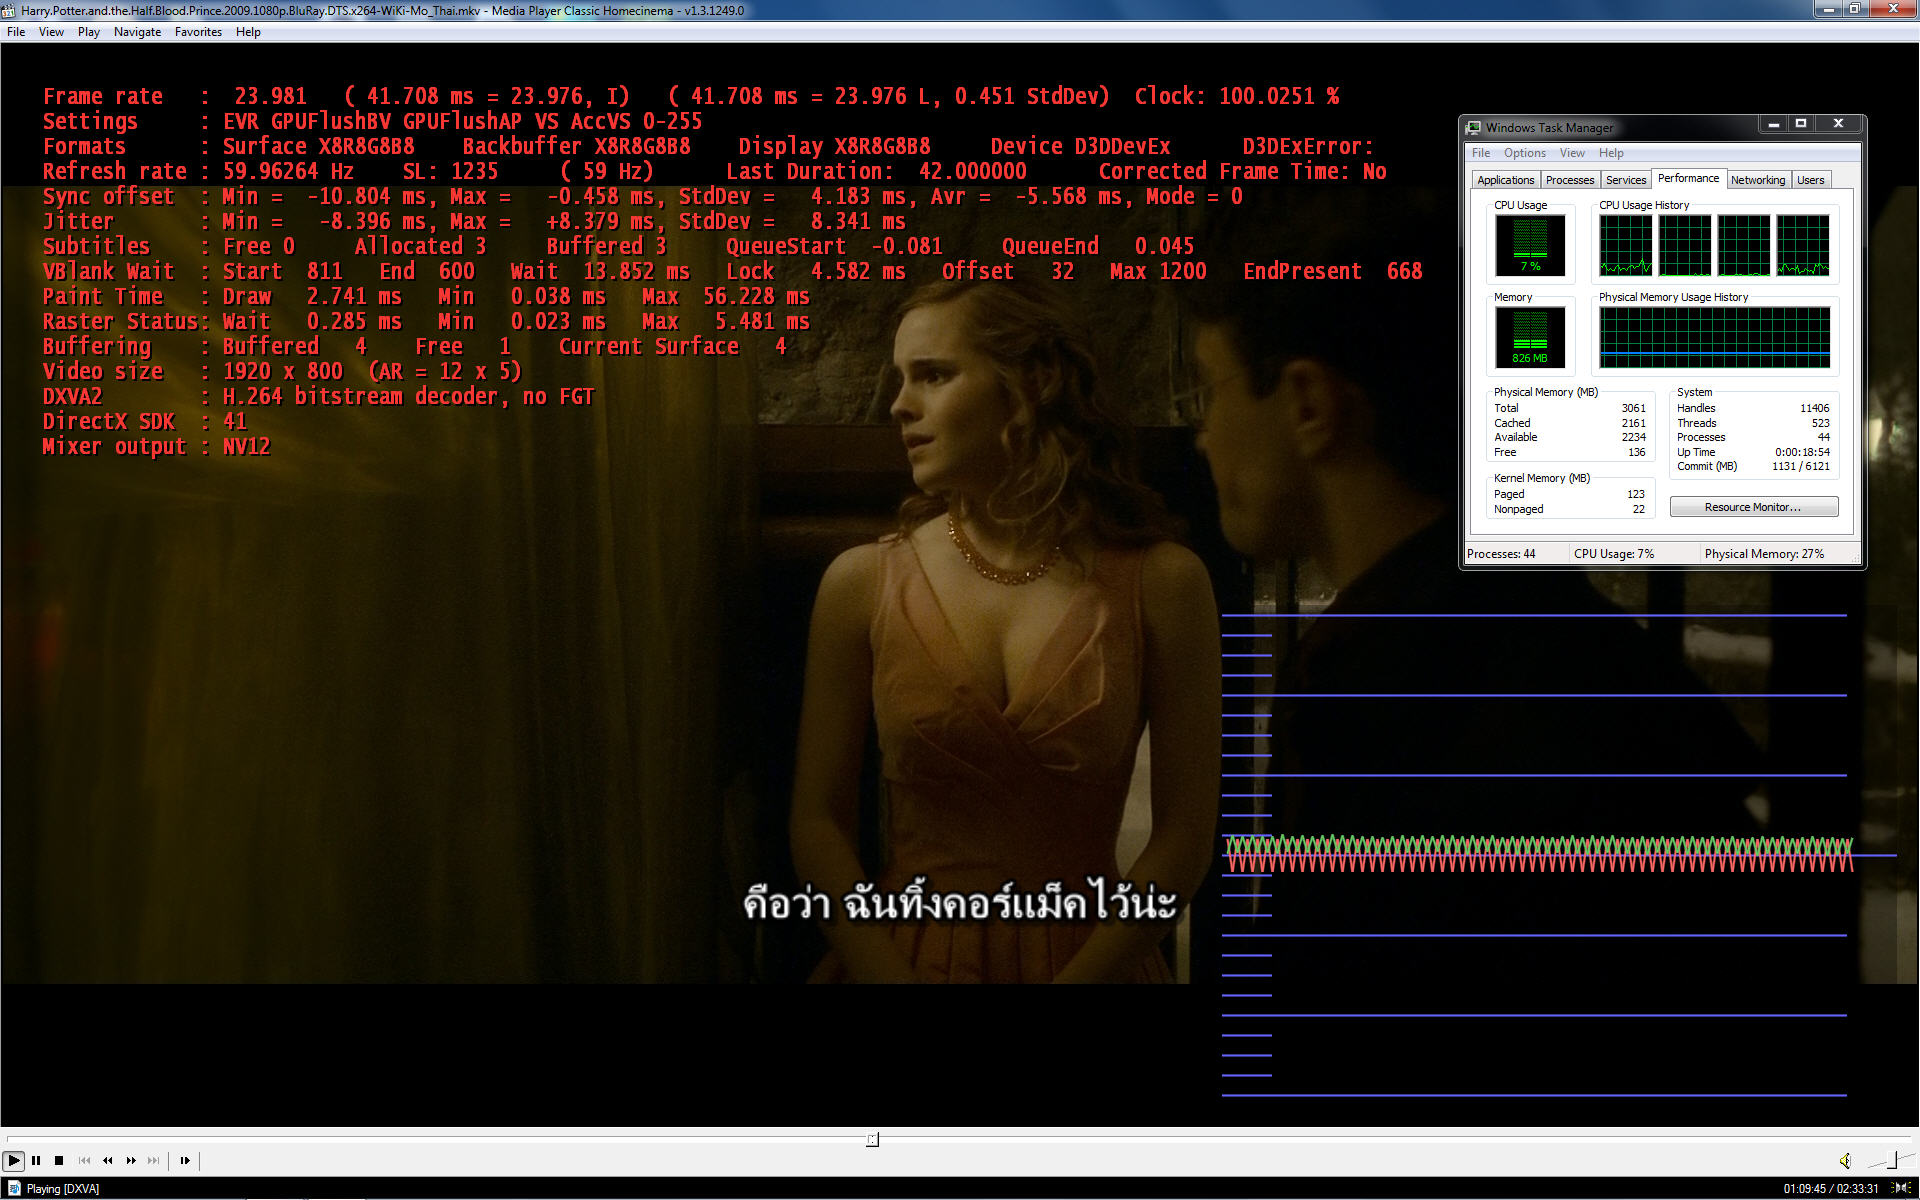Screen dimensions: 1920x1200
Task: Click the skip-to-next button
Action: click(153, 1160)
